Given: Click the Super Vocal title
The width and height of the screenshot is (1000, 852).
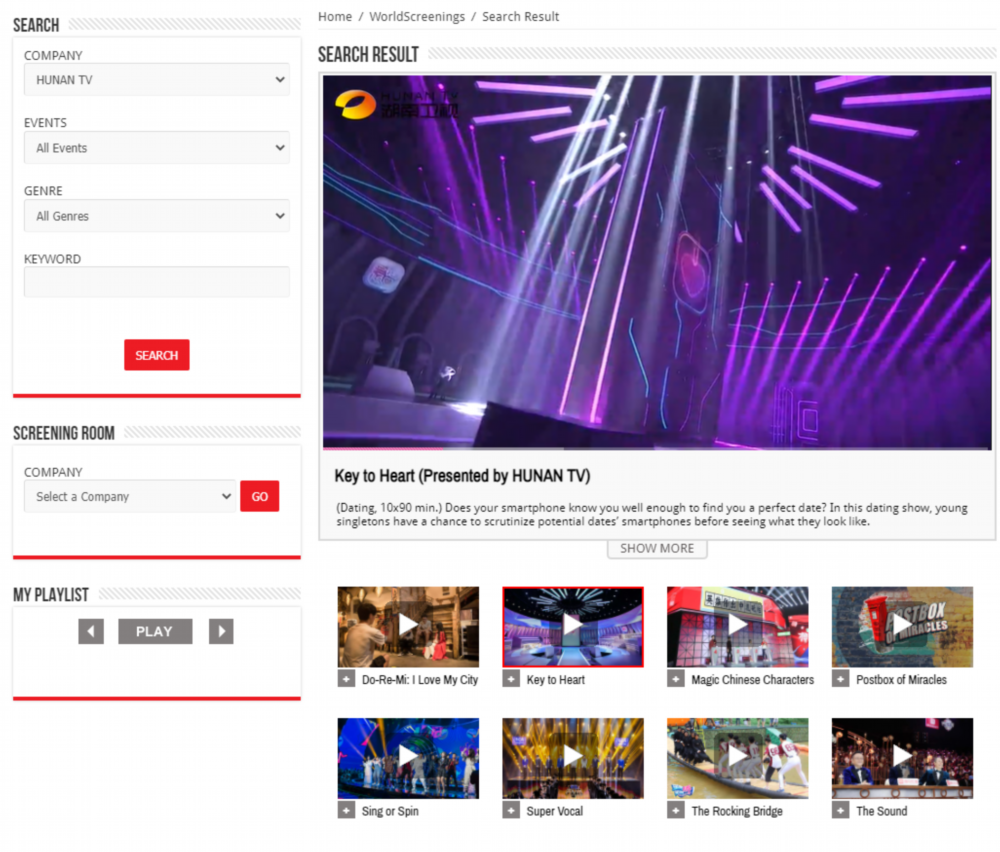Looking at the screenshot, I should point(555,811).
